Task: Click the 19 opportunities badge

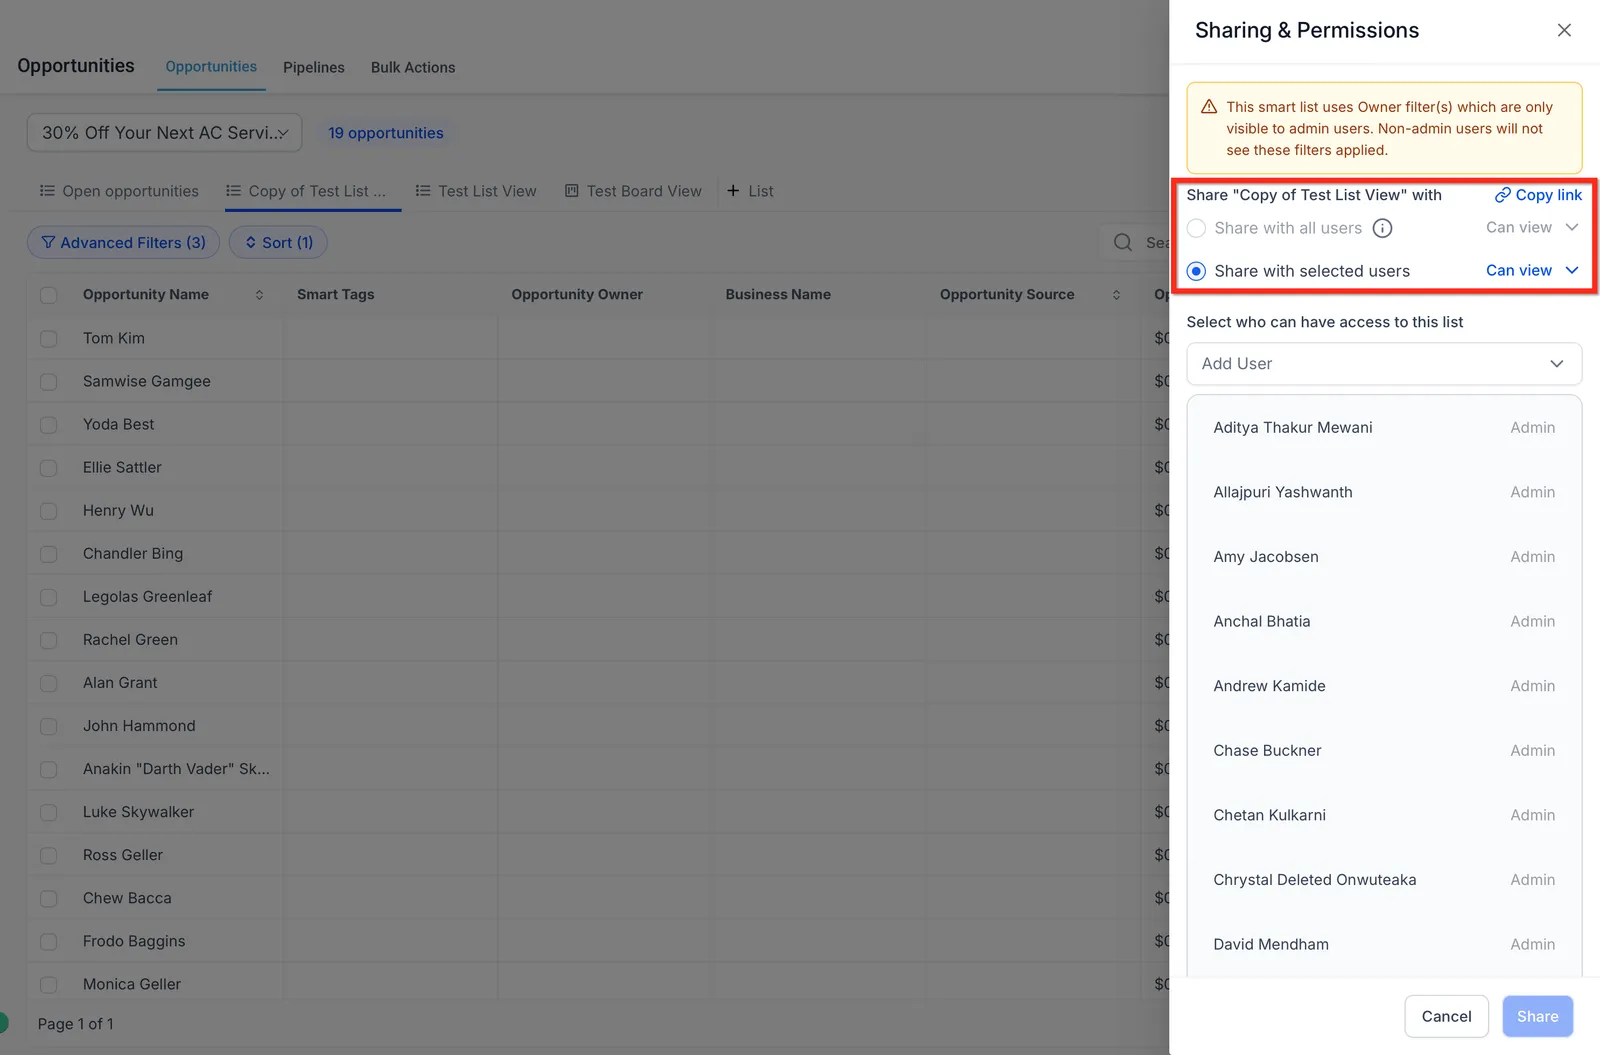Action: [x=386, y=133]
